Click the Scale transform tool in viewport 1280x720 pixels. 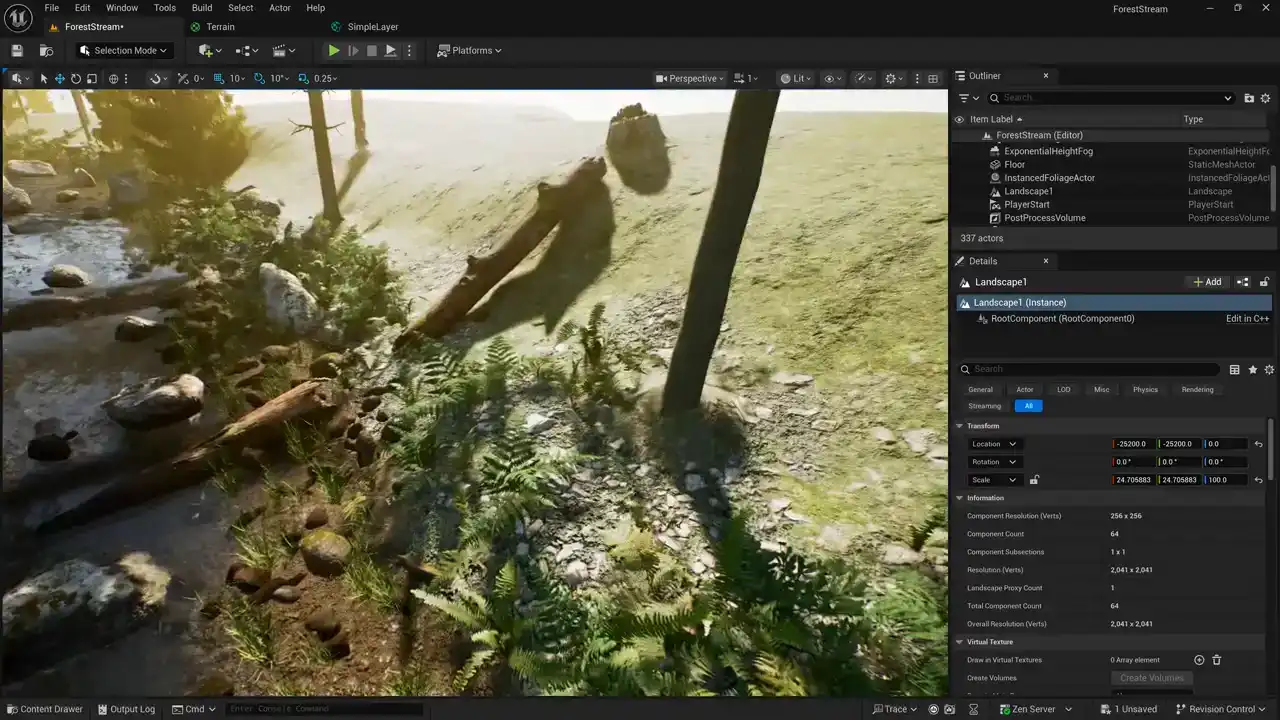point(91,79)
